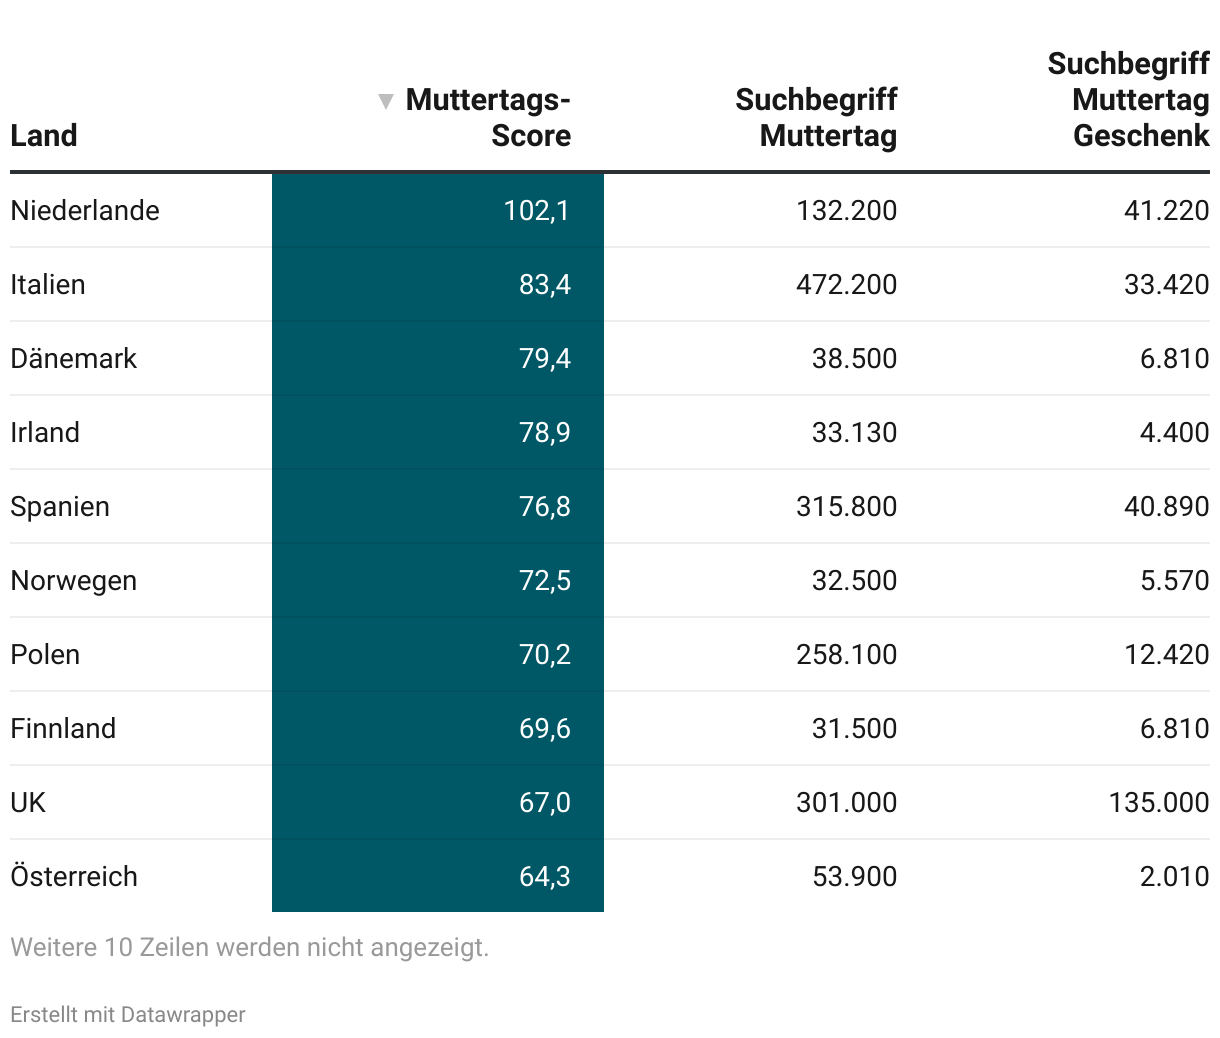Select the Italien row label
The height and width of the screenshot is (1038, 1220).
click(x=48, y=284)
